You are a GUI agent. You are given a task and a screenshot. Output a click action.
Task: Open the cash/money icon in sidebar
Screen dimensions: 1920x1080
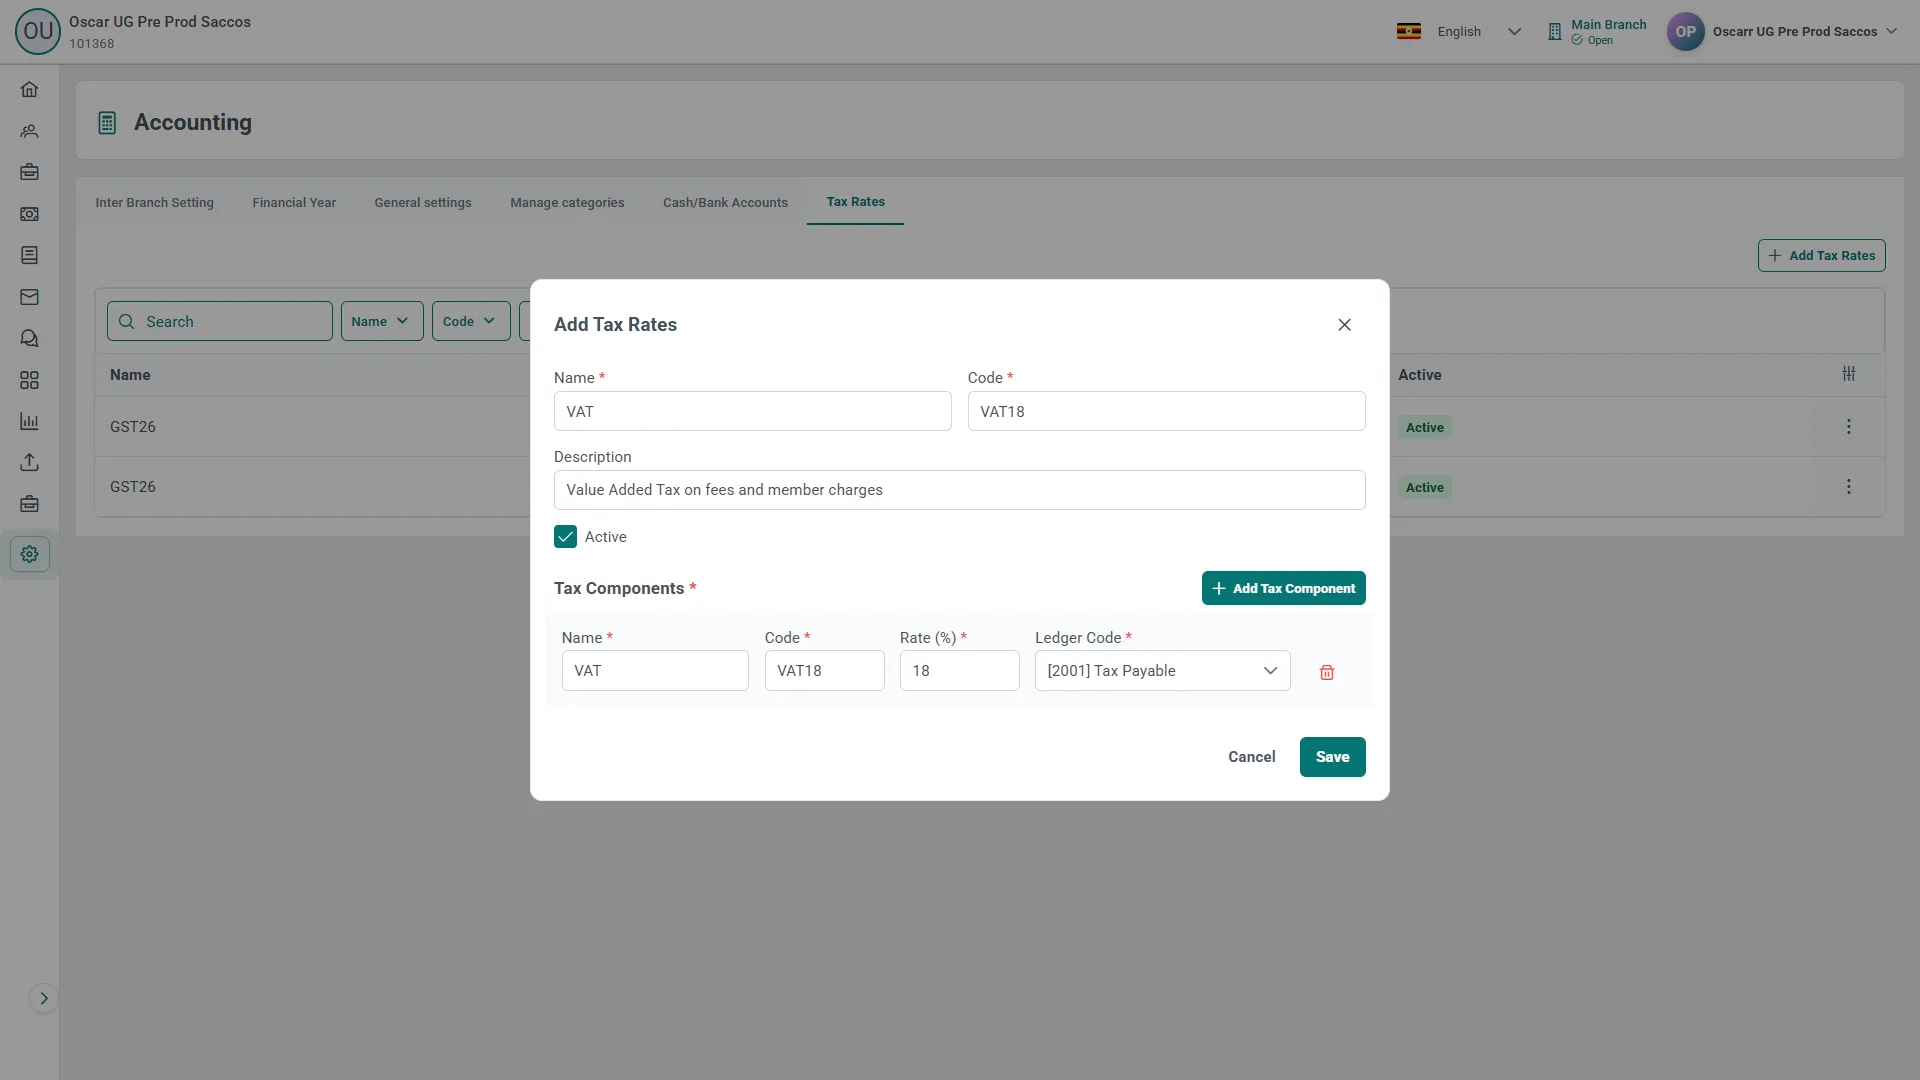[29, 214]
